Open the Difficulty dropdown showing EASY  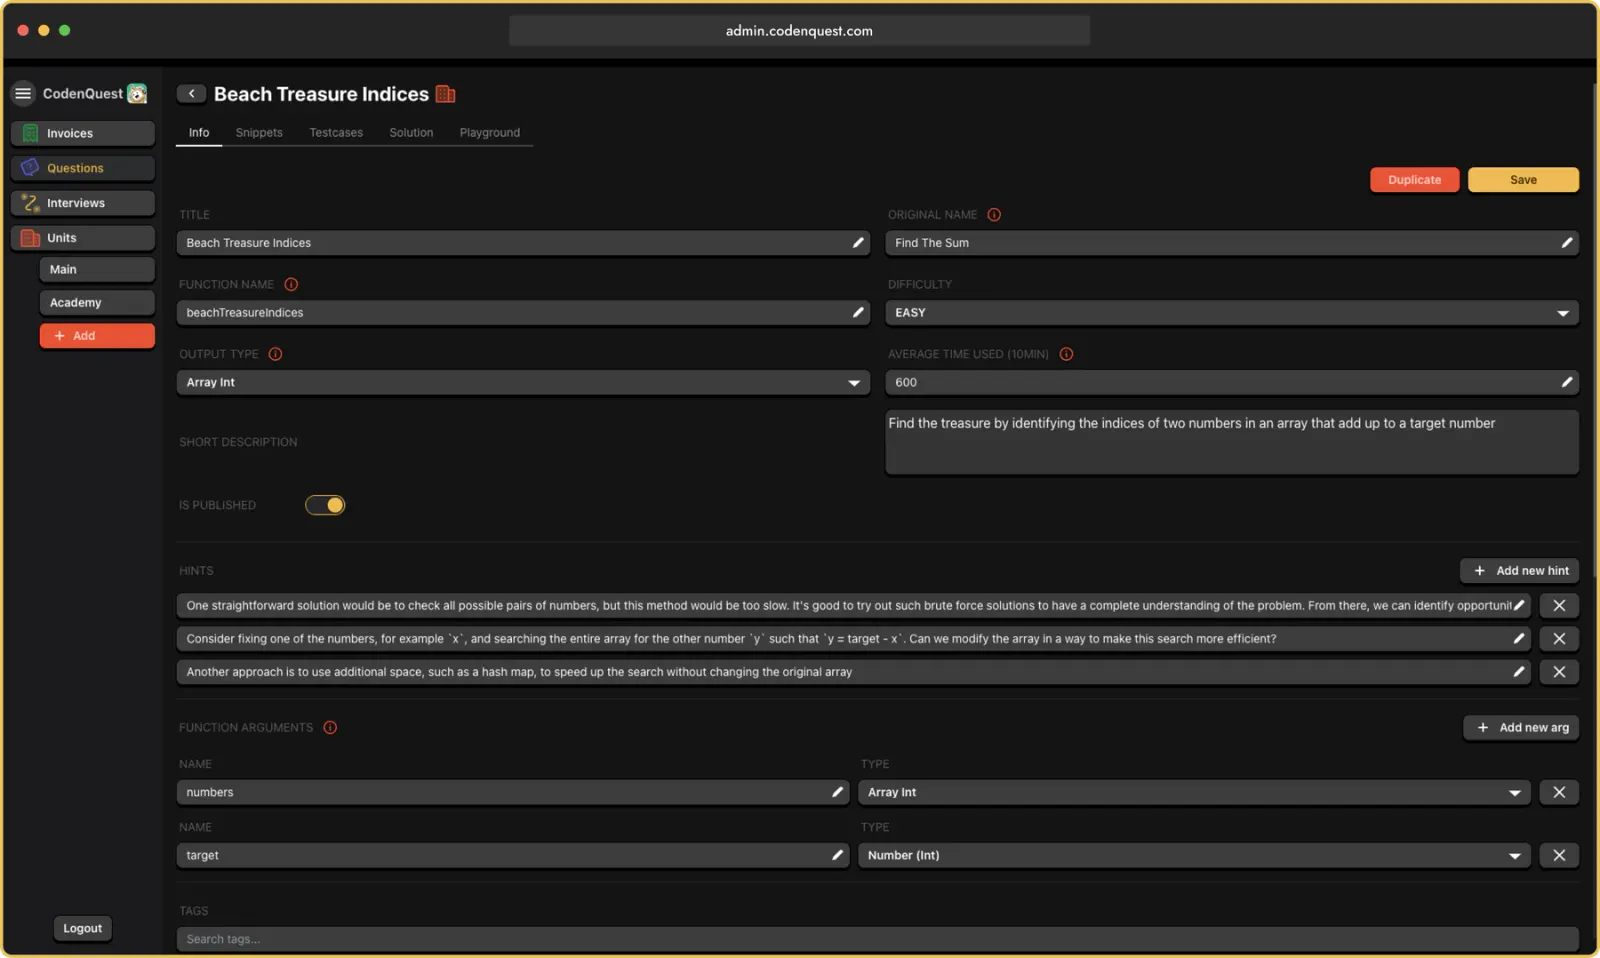pos(1232,313)
